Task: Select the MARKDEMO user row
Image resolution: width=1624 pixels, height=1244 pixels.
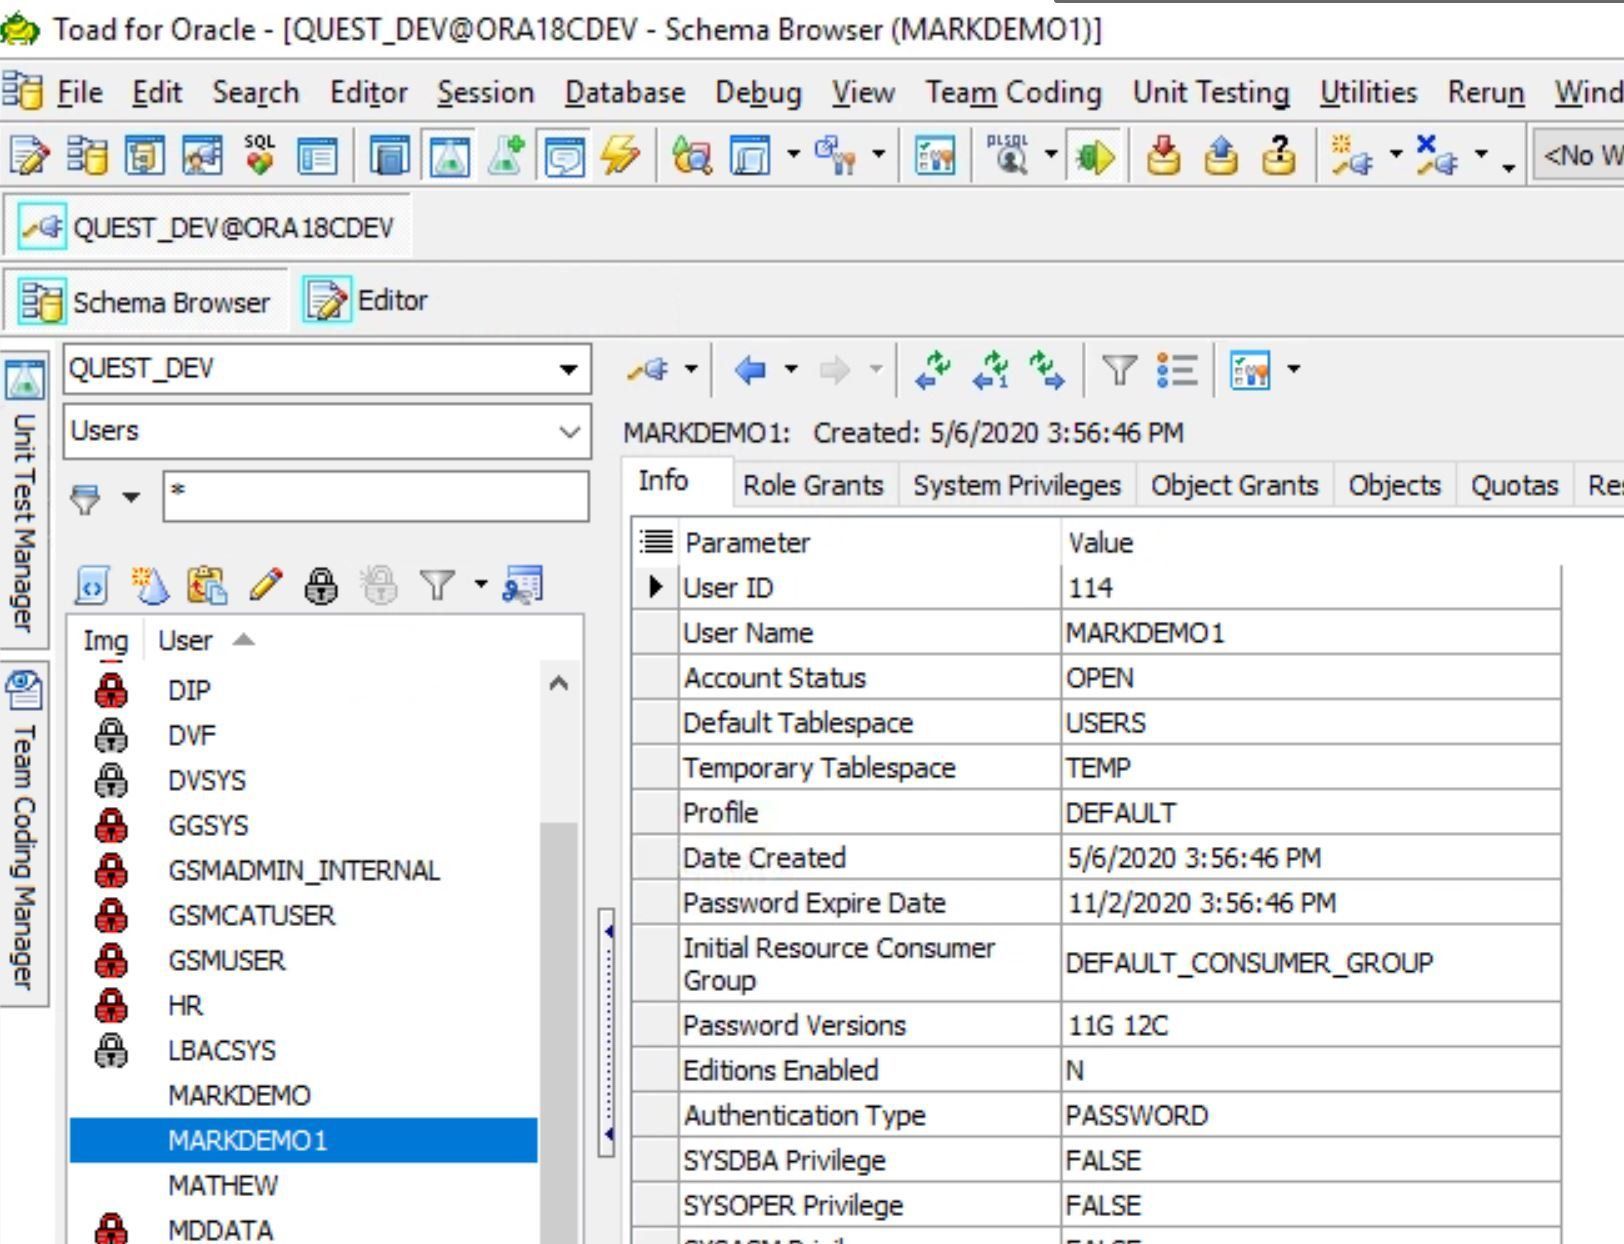Action: pyautogui.click(x=303, y=1095)
